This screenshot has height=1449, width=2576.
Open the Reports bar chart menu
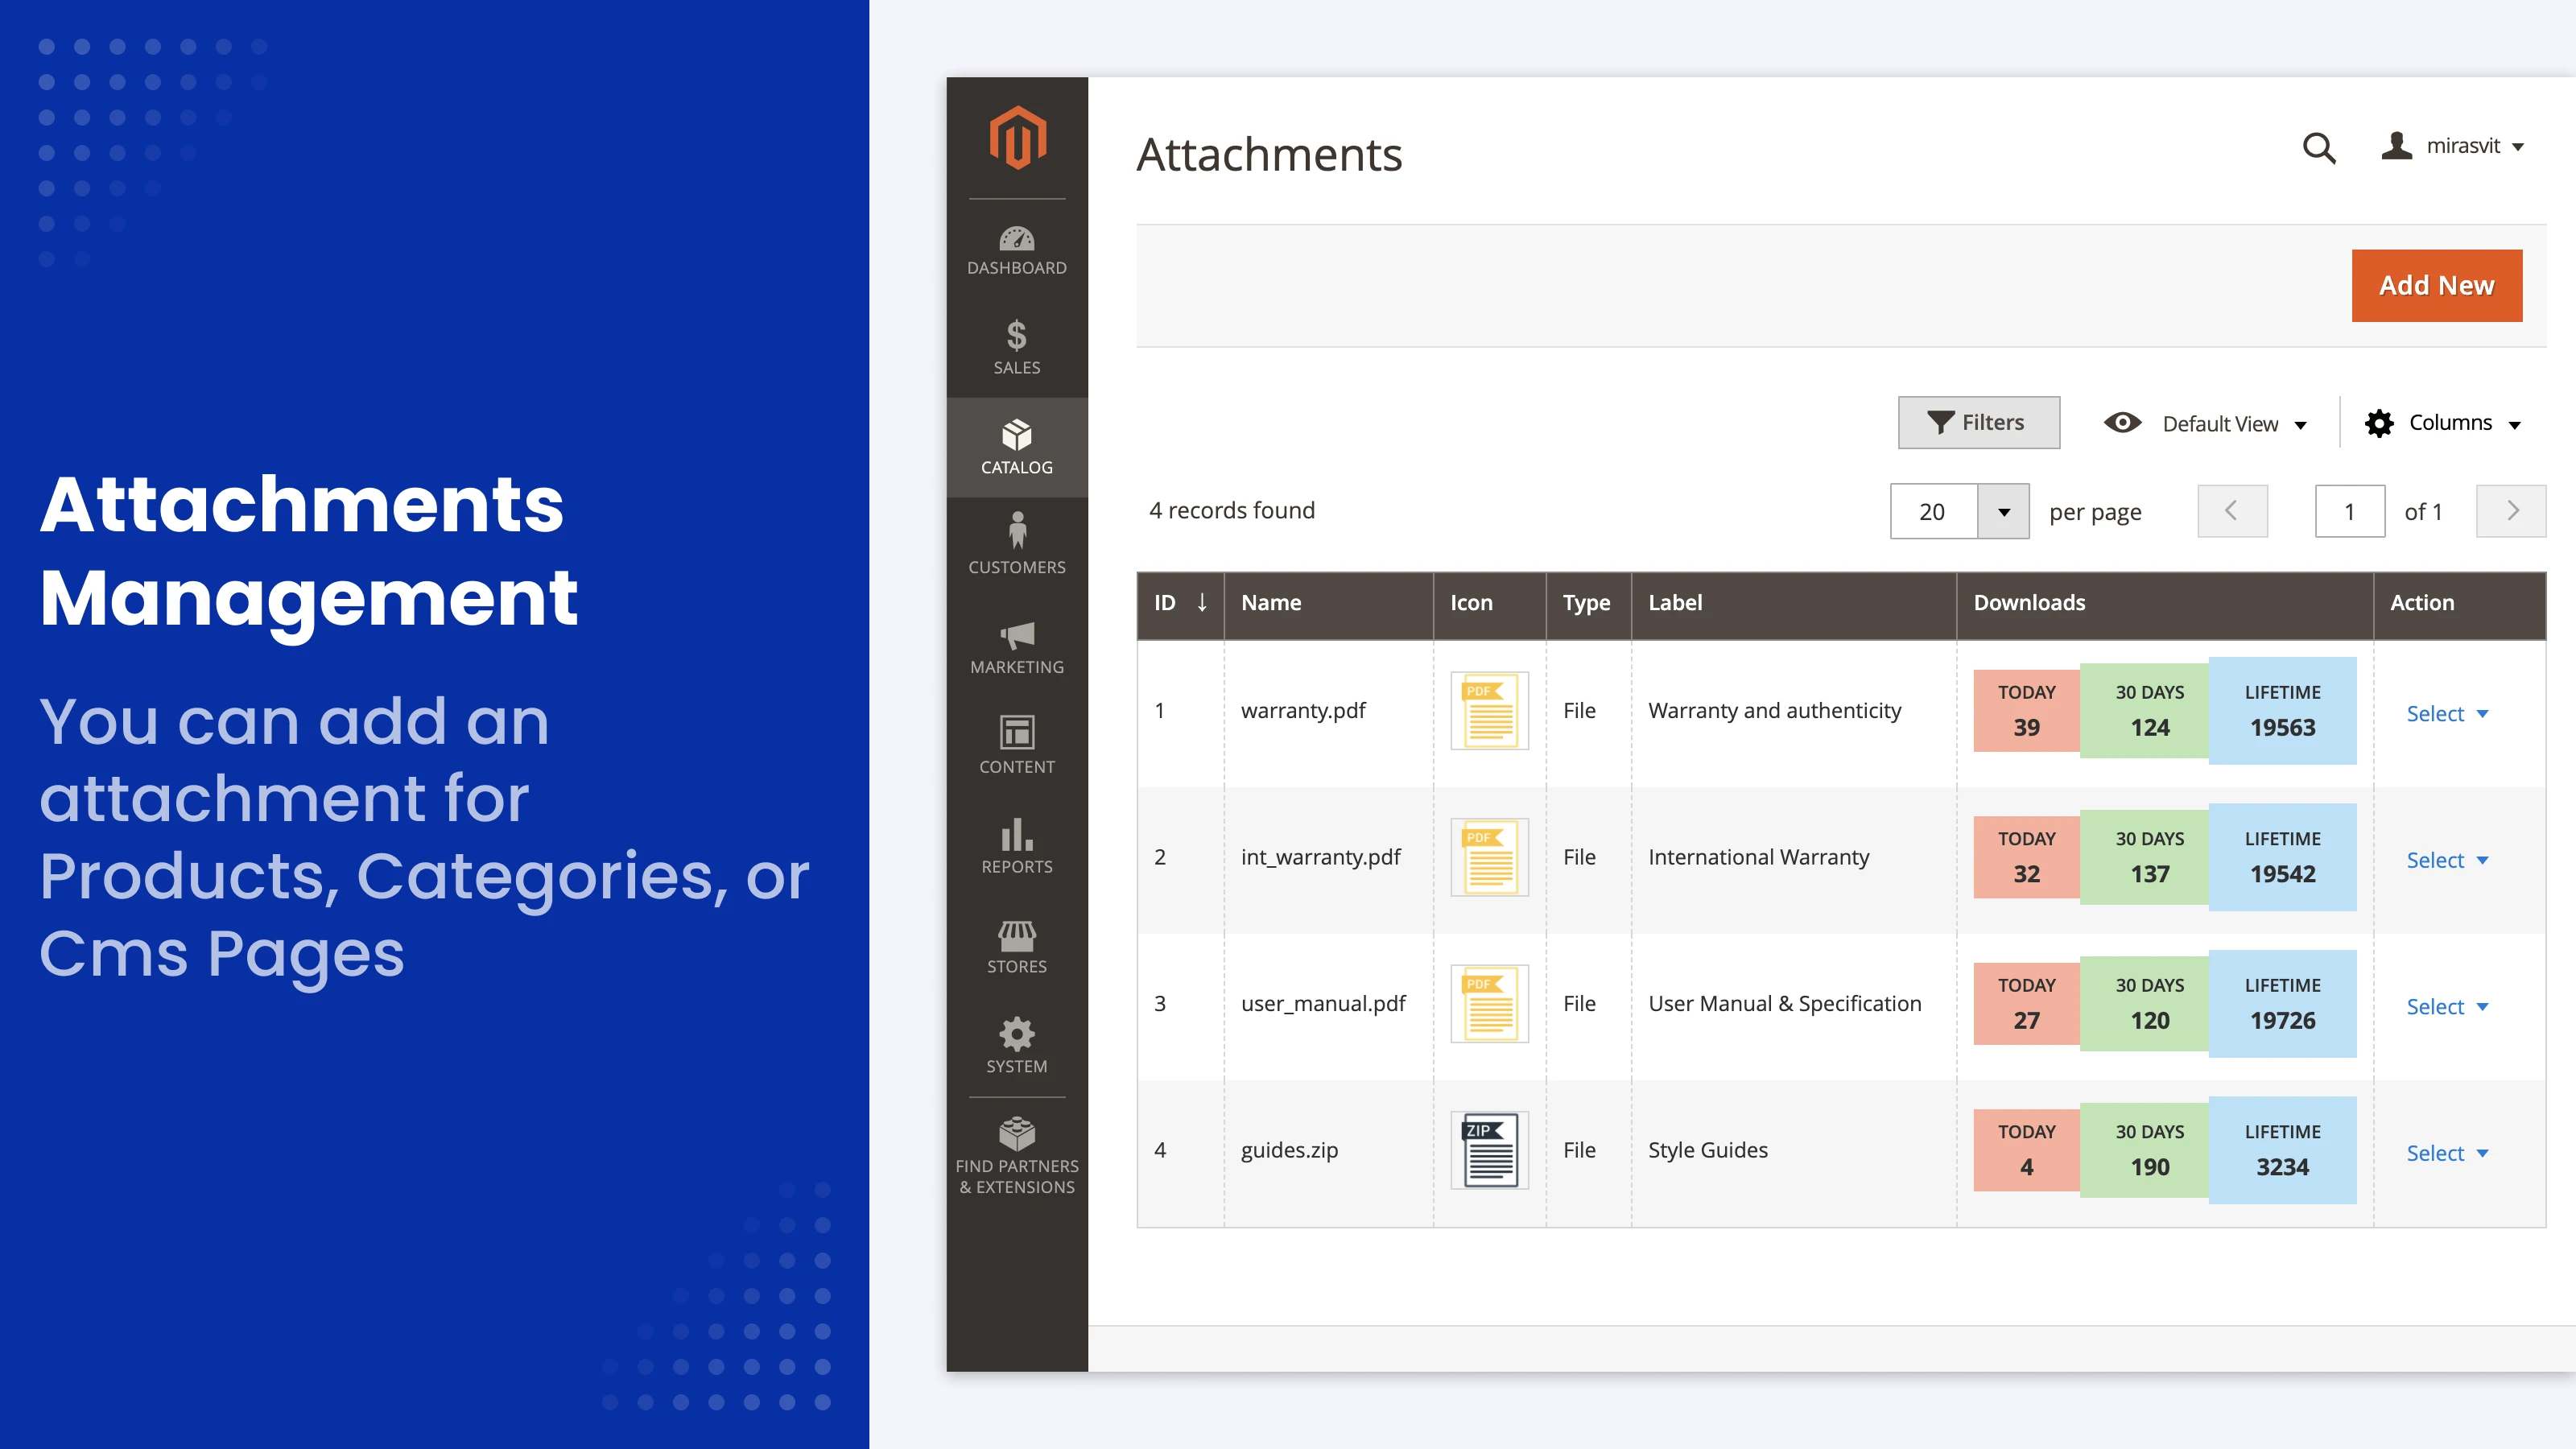coord(1017,847)
